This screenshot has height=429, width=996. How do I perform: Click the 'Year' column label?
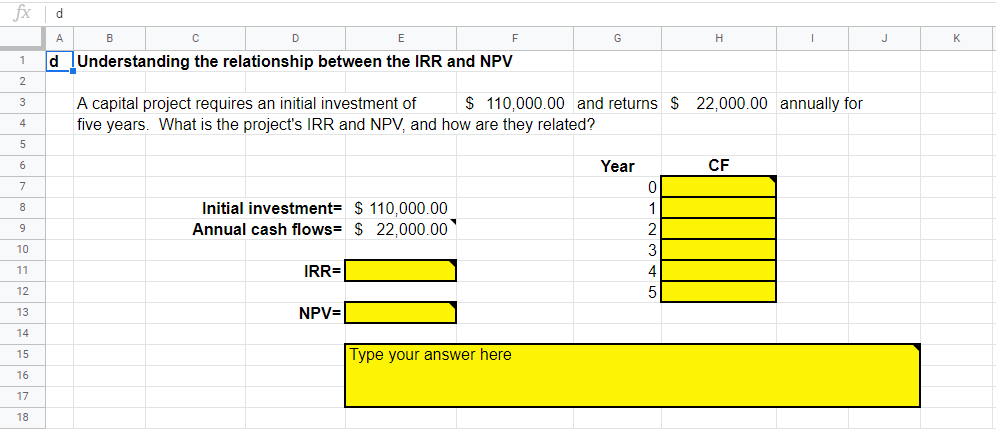click(617, 166)
